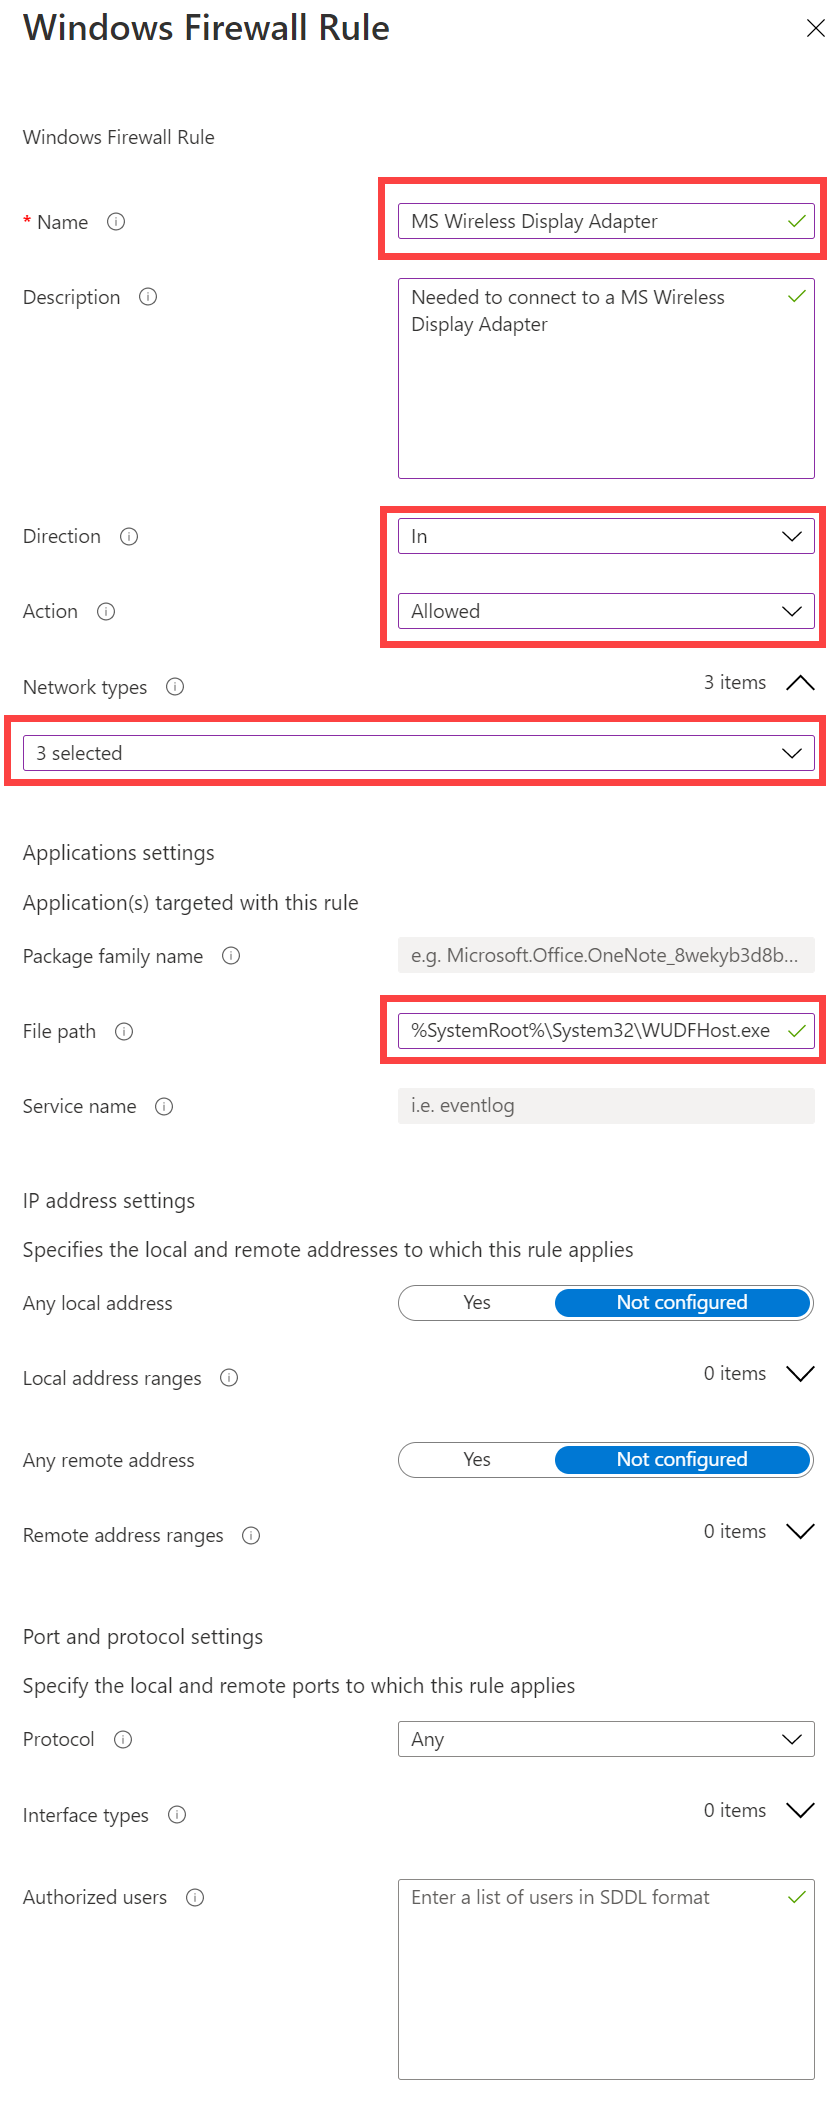Click the info icon beside Name
This screenshot has height=2128, width=834.
tap(116, 222)
